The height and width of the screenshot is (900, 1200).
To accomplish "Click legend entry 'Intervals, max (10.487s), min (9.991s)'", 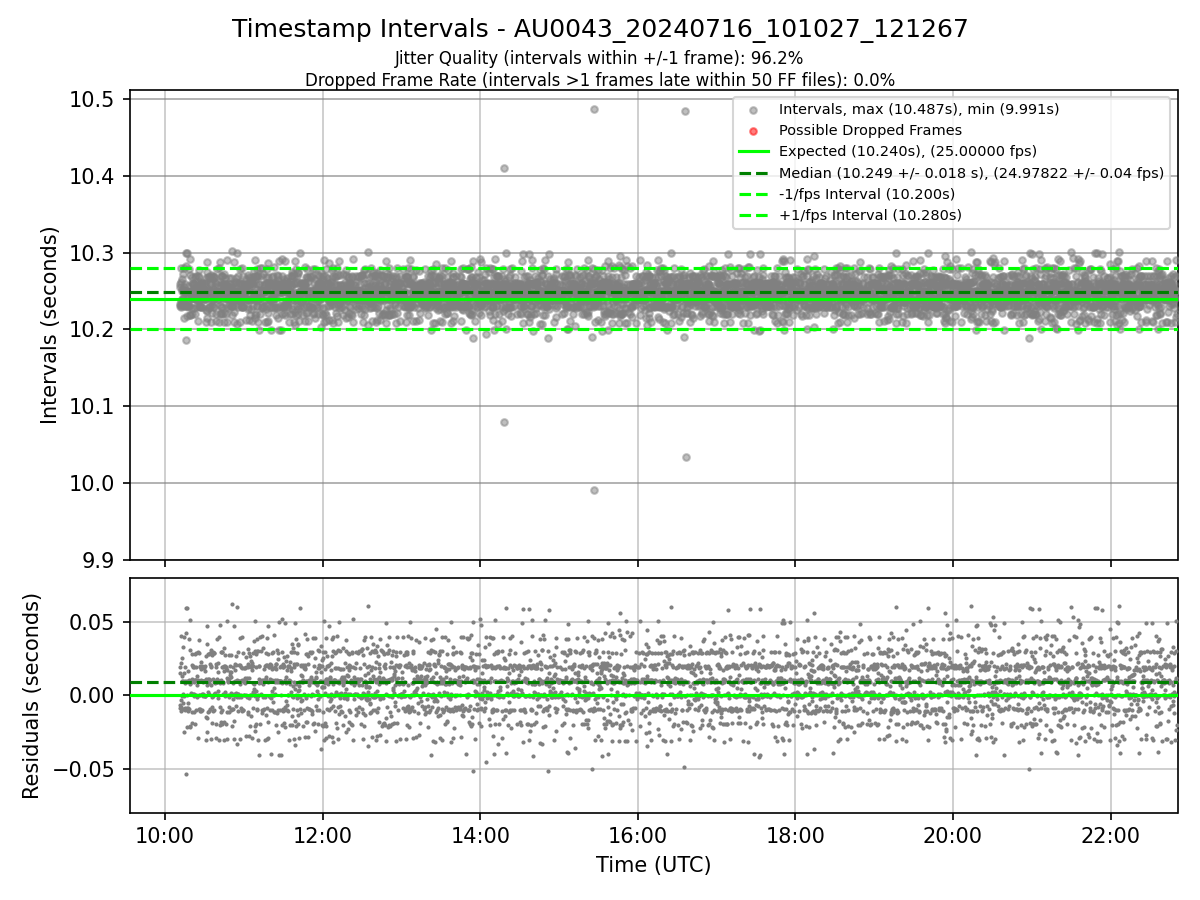I will point(919,109).
